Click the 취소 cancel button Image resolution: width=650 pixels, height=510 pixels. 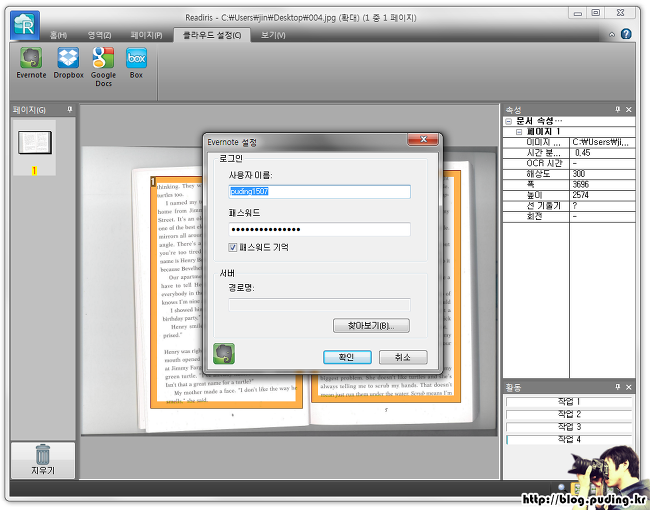403,357
